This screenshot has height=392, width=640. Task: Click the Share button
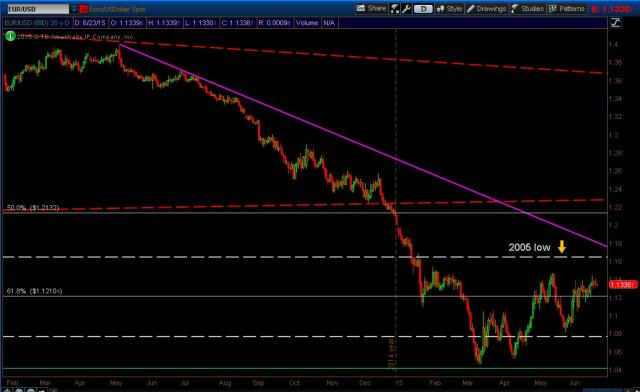coord(371,9)
